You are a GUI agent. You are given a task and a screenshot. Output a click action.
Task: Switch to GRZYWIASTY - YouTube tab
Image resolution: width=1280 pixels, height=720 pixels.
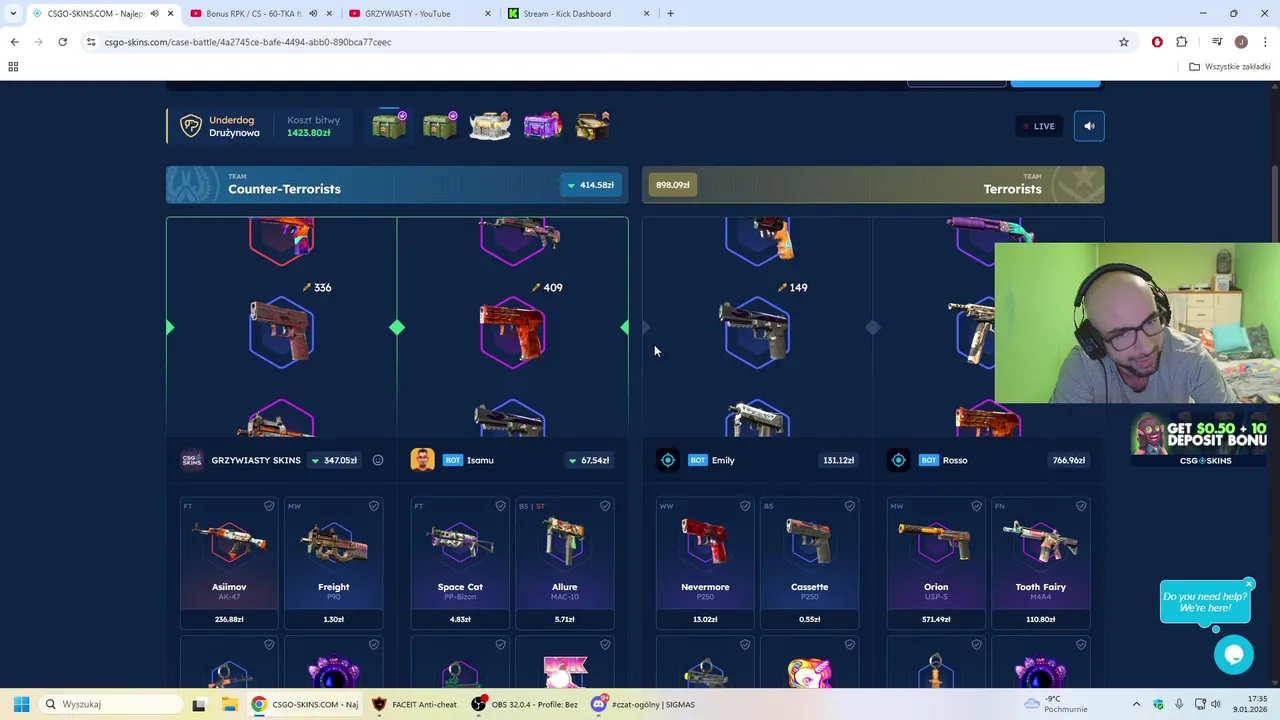(x=408, y=14)
